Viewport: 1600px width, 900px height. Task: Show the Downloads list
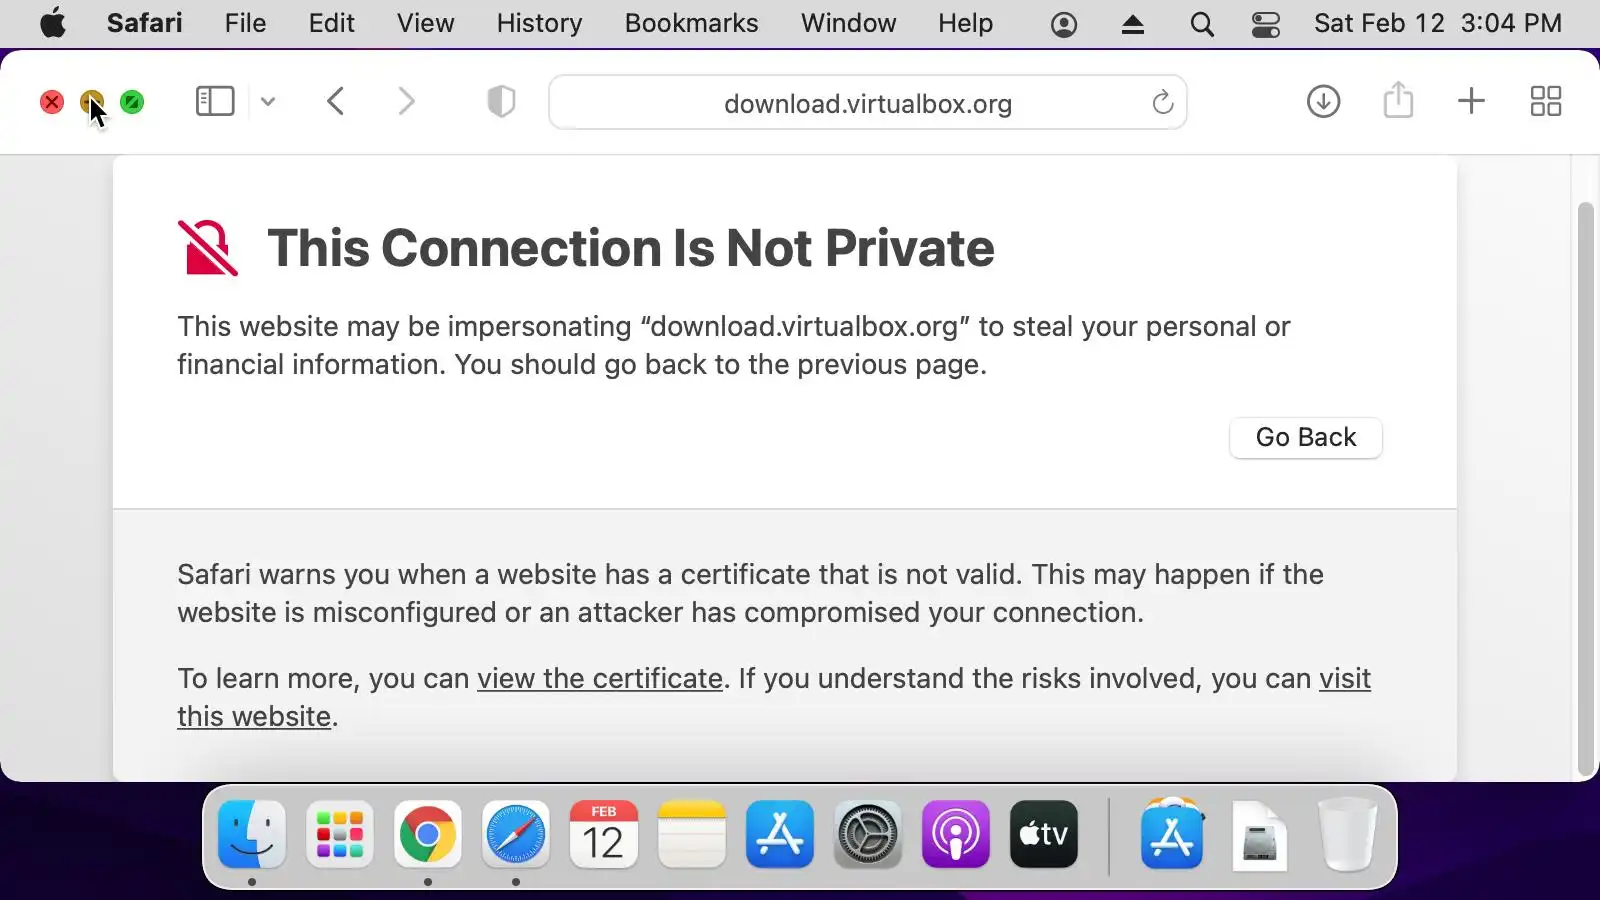point(1323,101)
